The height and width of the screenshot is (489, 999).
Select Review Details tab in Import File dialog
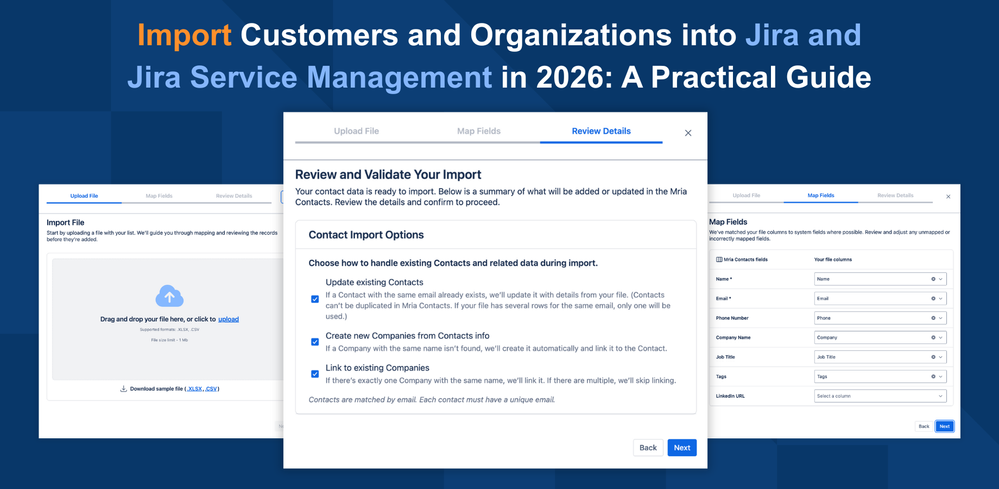tap(234, 195)
